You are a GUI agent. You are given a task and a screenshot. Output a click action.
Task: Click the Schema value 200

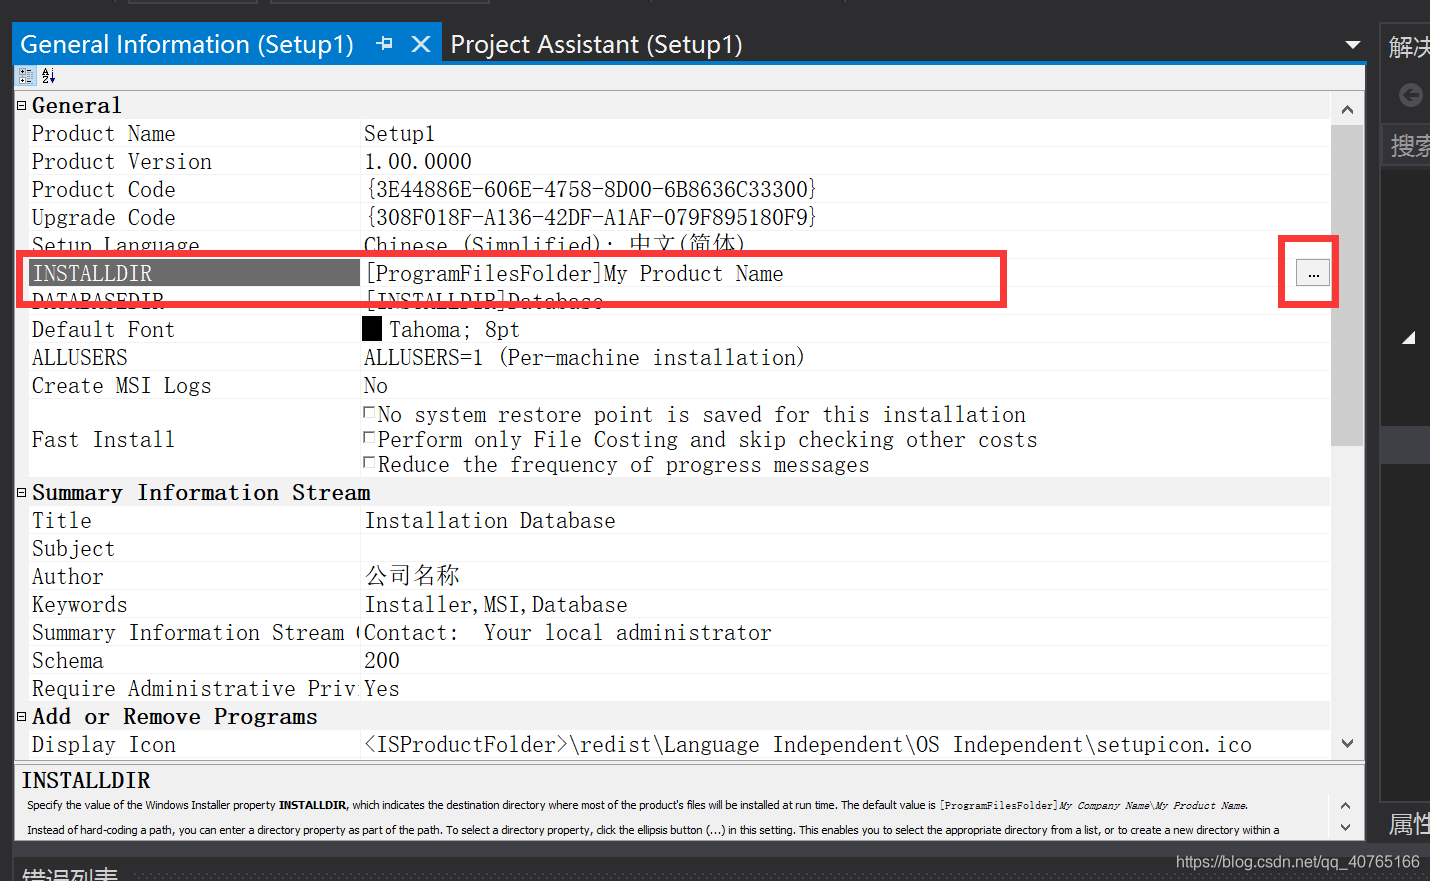tap(382, 661)
